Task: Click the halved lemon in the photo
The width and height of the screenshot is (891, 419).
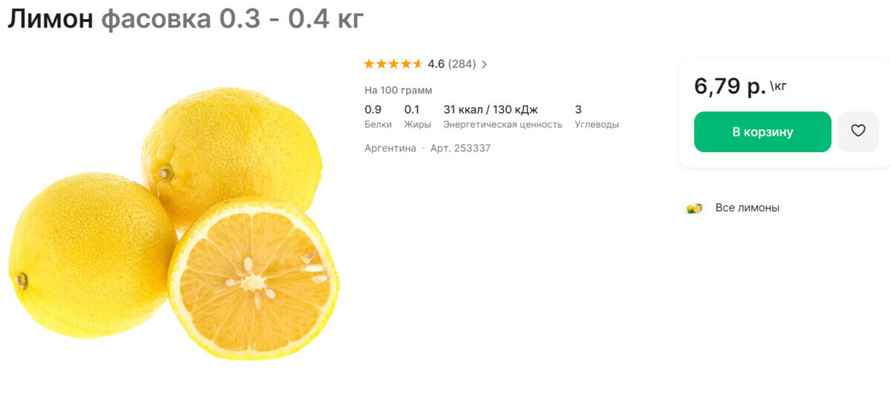Action: click(x=253, y=279)
